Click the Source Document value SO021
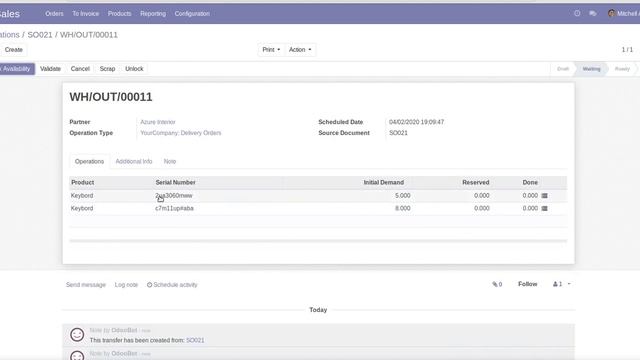The height and width of the screenshot is (360, 640). pyautogui.click(x=398, y=133)
